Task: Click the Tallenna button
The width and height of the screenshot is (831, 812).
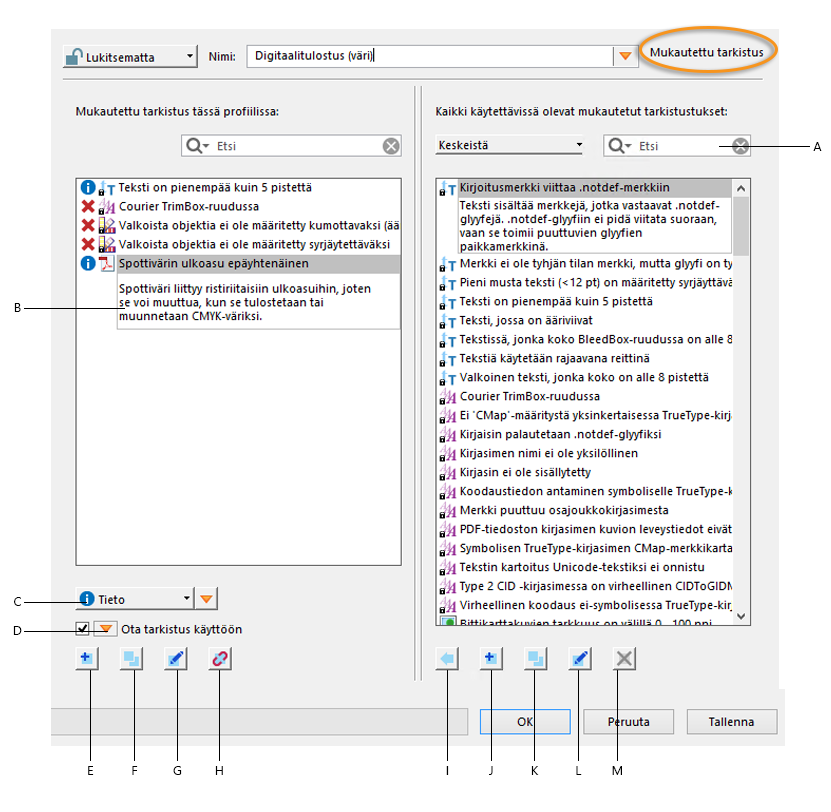Action: [x=732, y=721]
